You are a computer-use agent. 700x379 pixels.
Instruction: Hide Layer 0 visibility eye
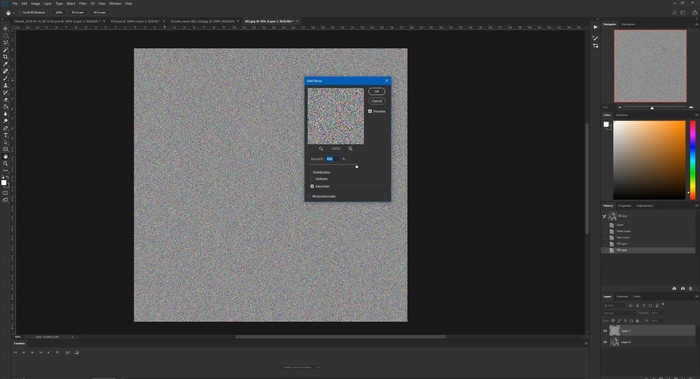point(605,342)
